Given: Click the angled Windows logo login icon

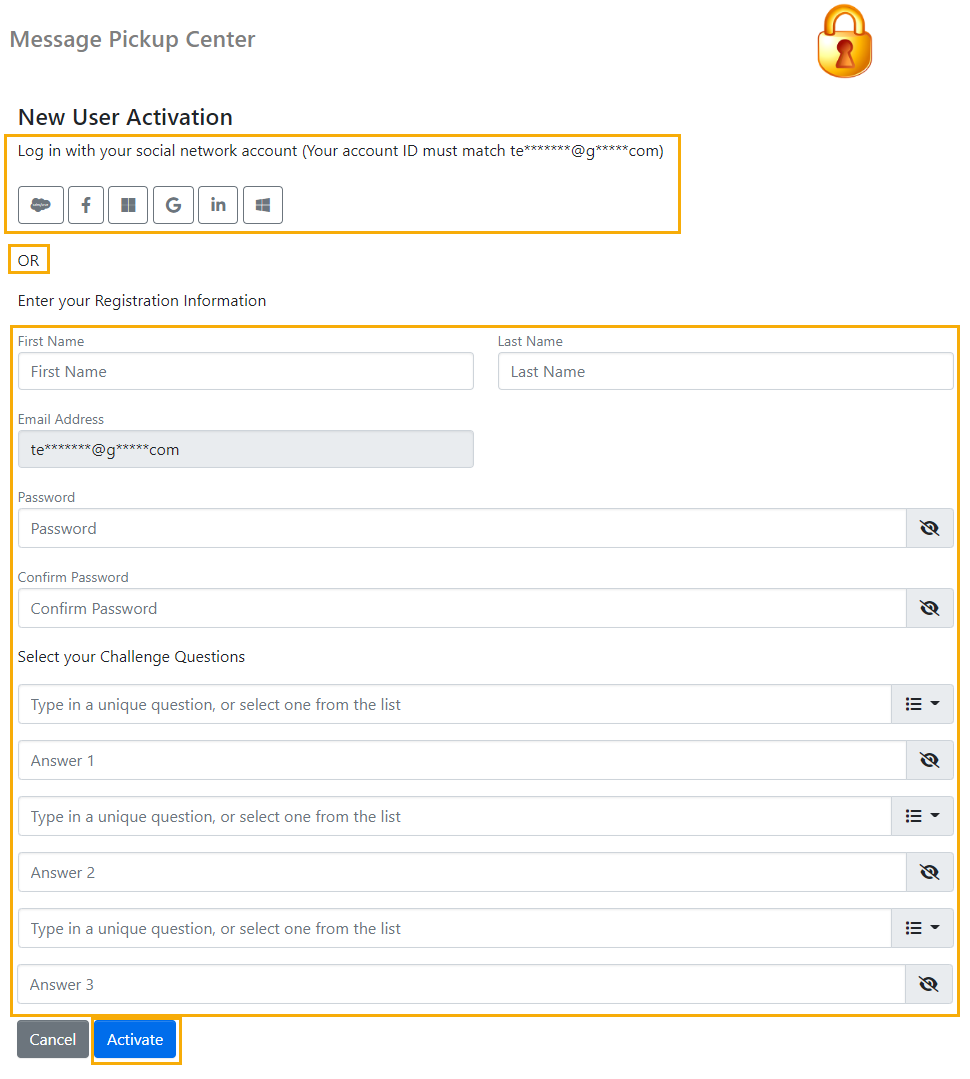Looking at the screenshot, I should 263,205.
